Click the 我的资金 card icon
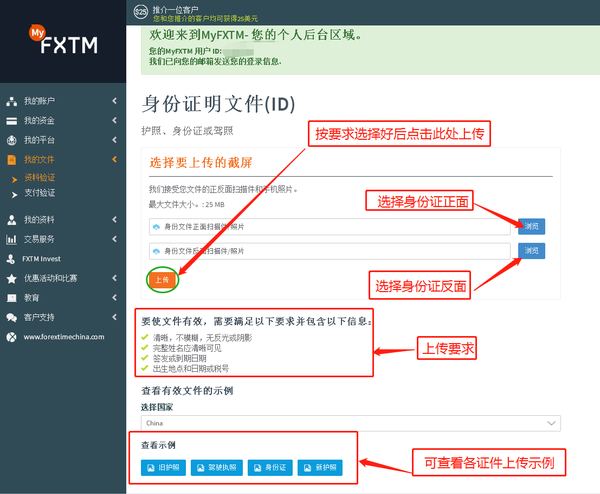This screenshot has width=600, height=494. [12, 121]
